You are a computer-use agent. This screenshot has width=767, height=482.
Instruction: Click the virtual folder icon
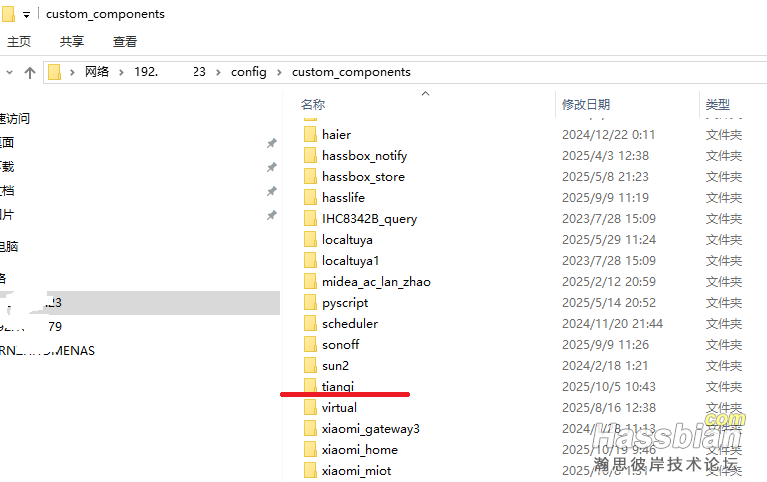tap(309, 407)
